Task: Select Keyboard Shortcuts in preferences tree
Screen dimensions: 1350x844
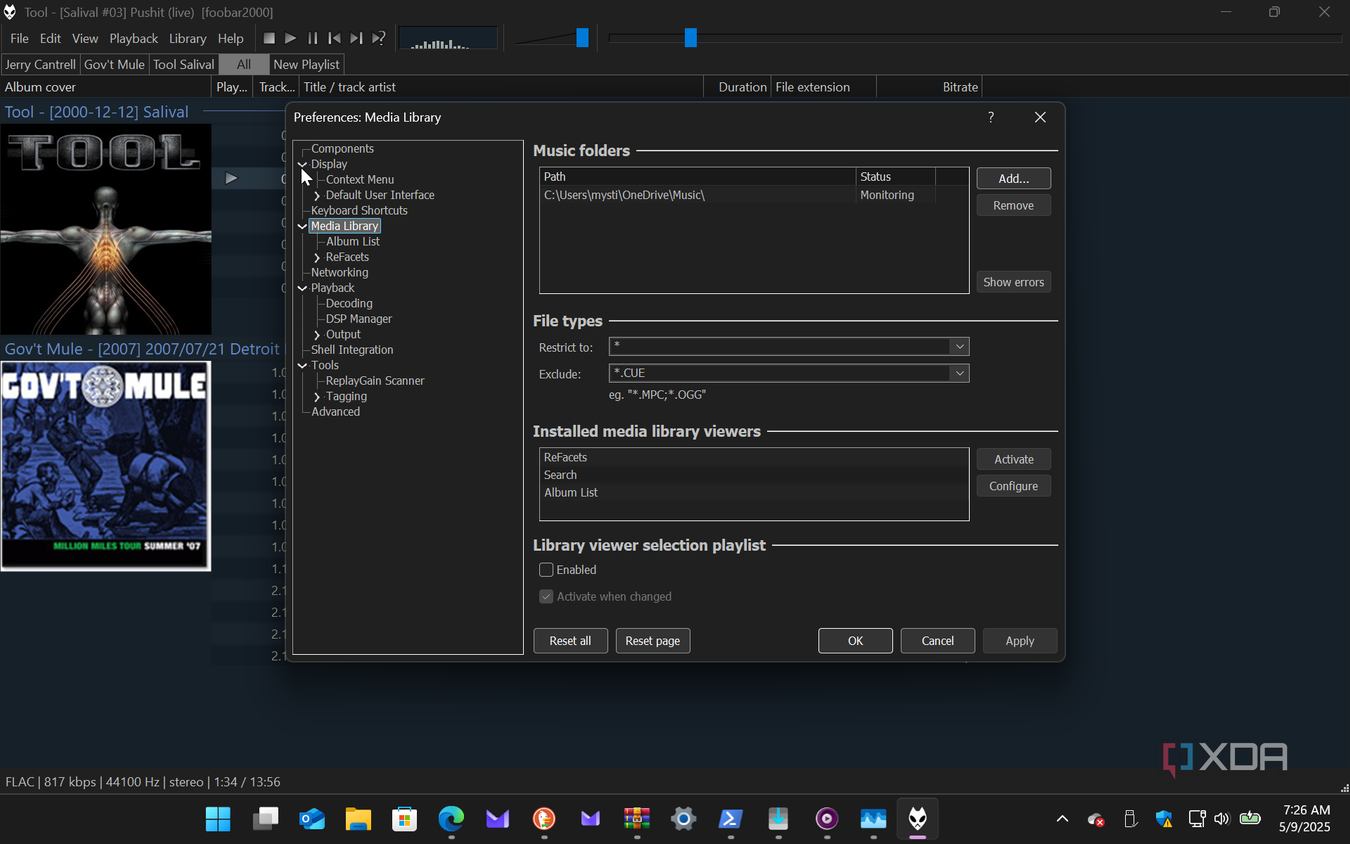Action: pyautogui.click(x=359, y=211)
